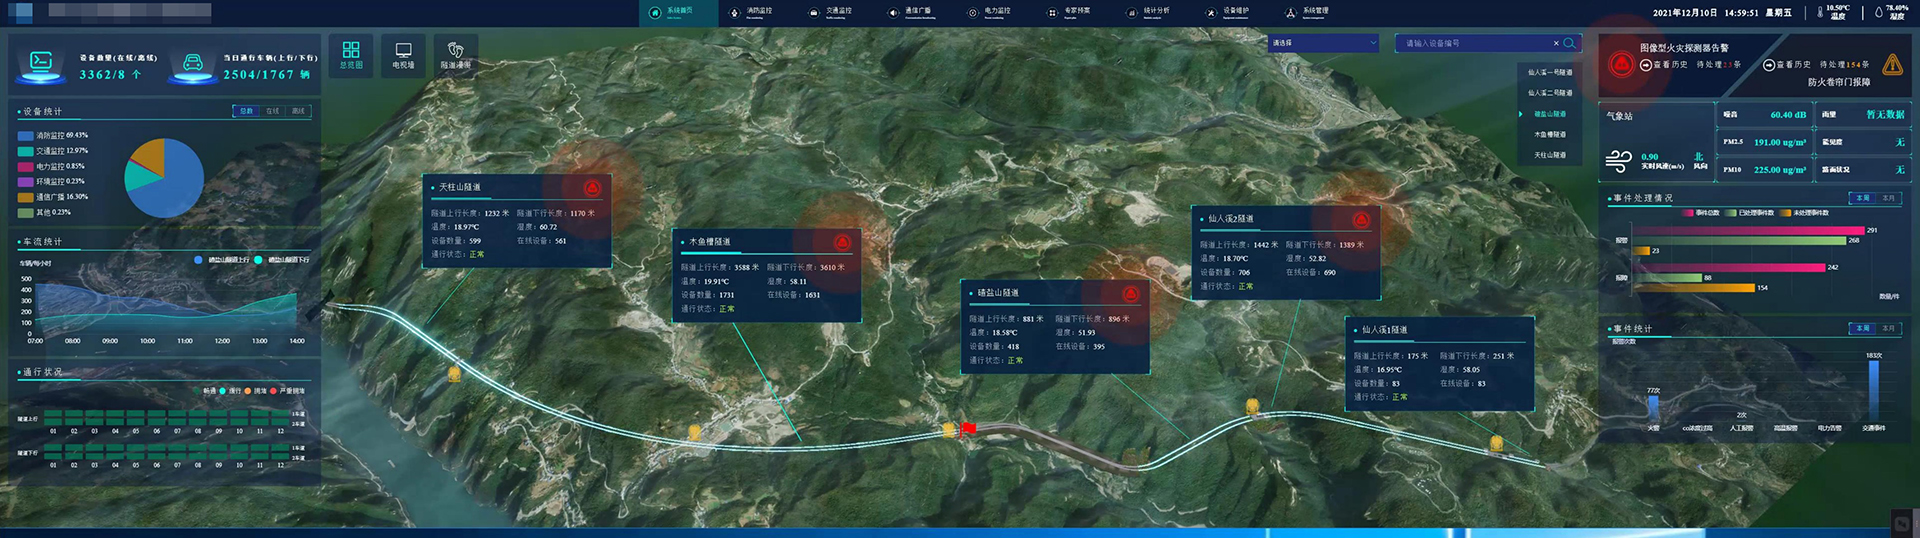Click the search magnifier icon

point(1569,43)
